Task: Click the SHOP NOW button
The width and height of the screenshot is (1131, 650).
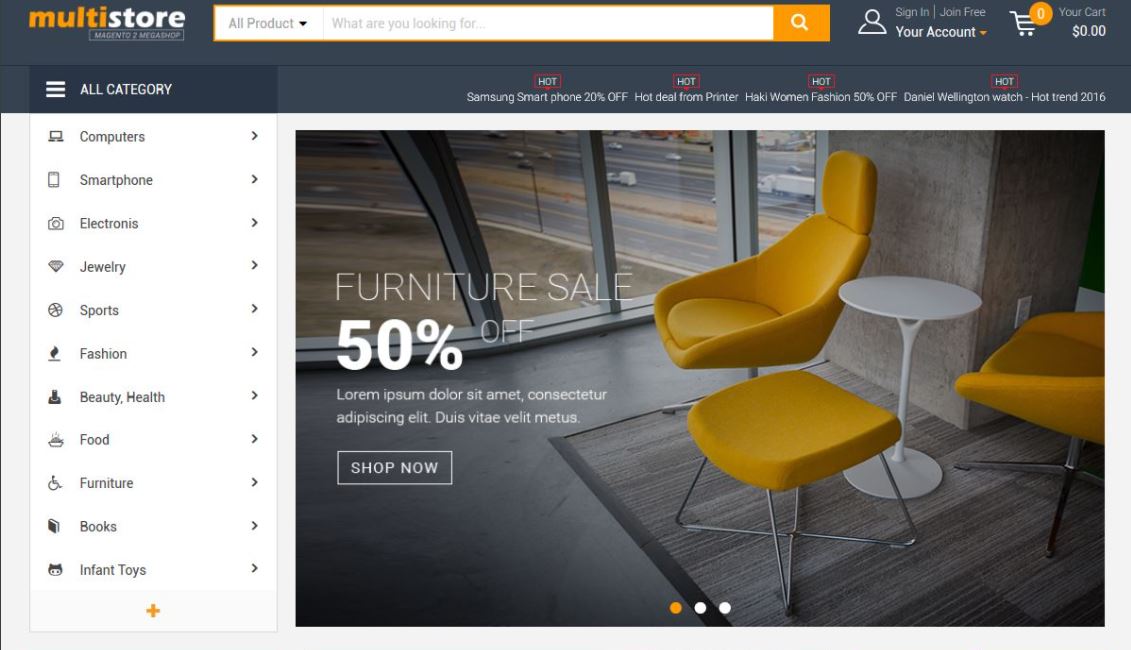Action: click(x=395, y=467)
